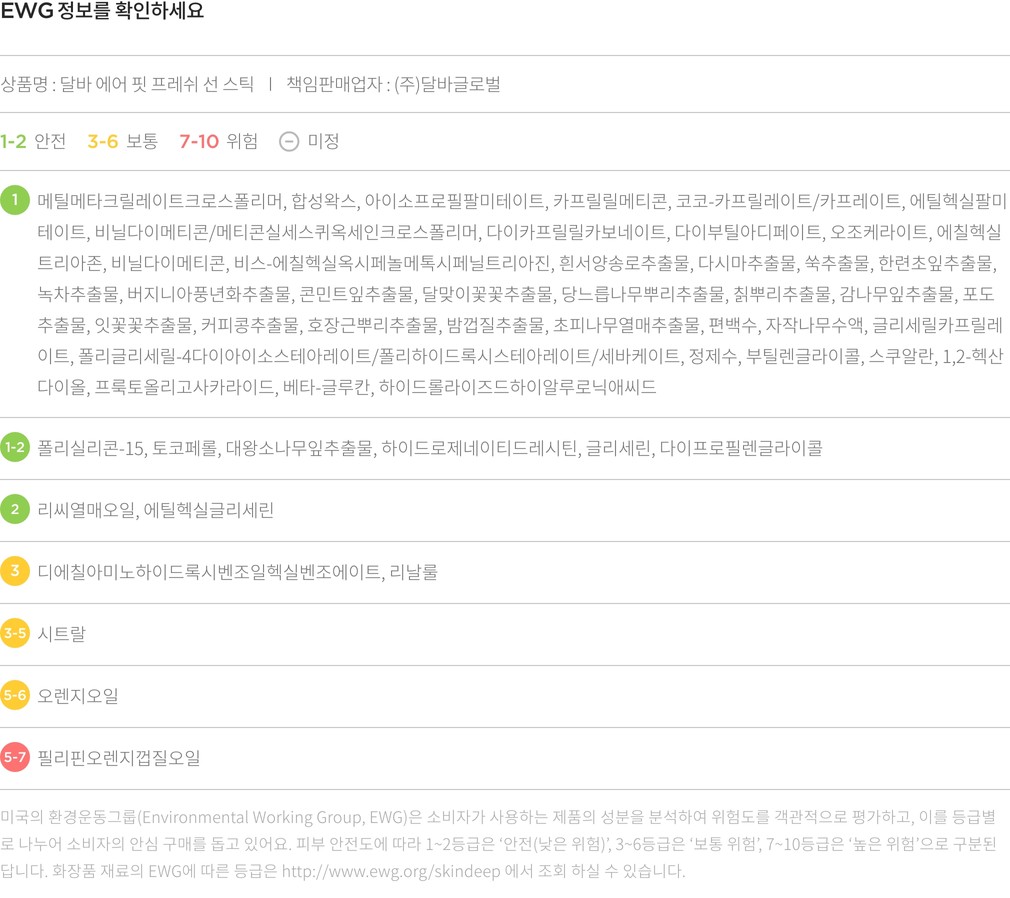Click the 미정 undetermined dash circle icon

coord(289,141)
